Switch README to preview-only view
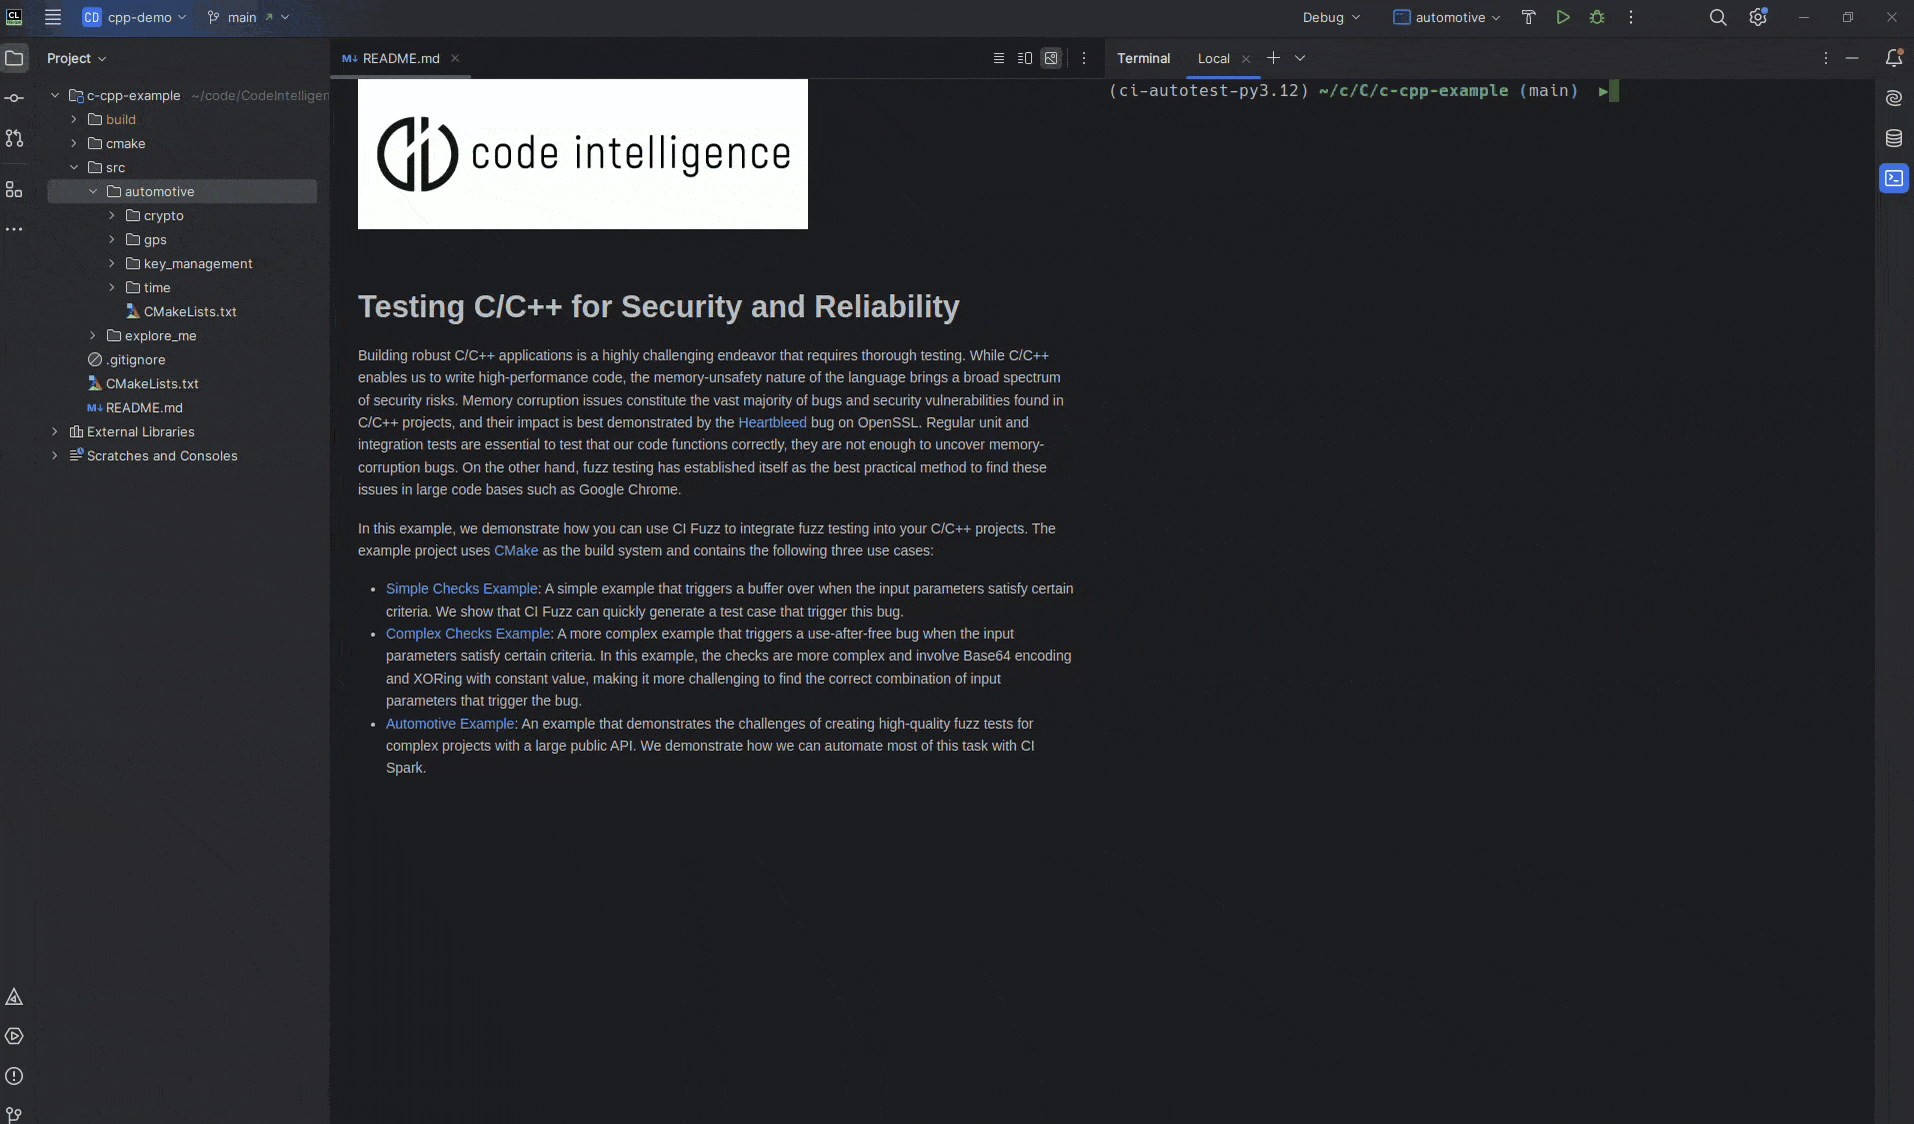The height and width of the screenshot is (1124, 1914). tap(1051, 58)
